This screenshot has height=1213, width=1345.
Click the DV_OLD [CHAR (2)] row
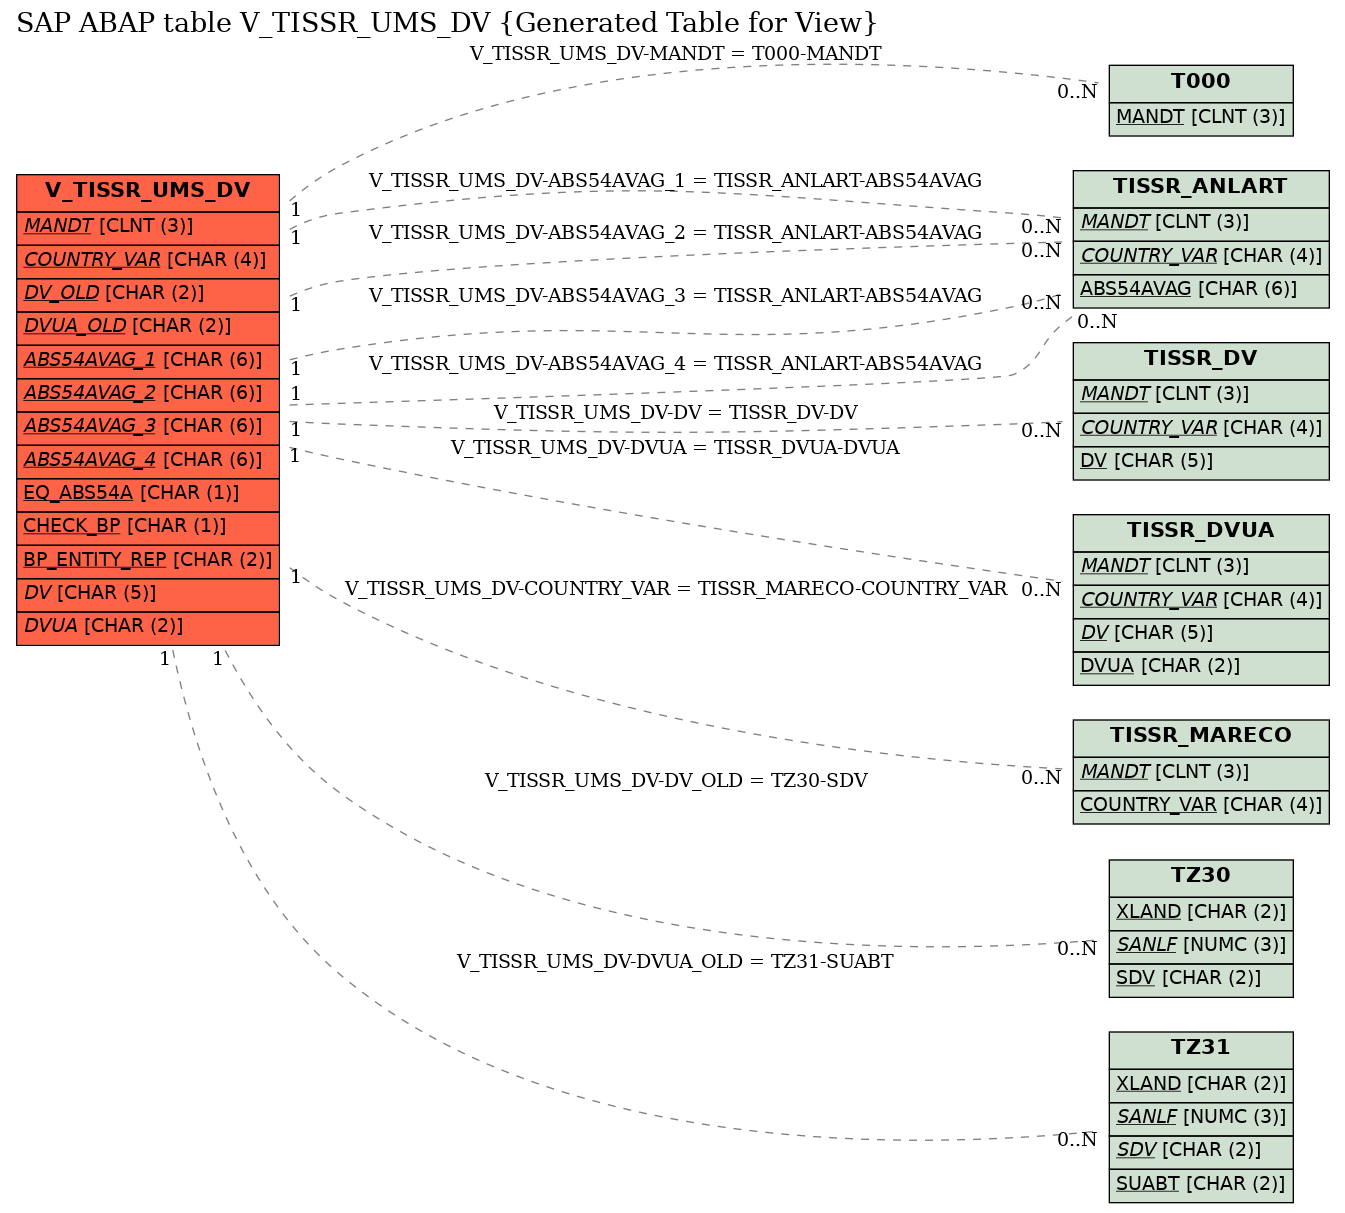pos(148,294)
